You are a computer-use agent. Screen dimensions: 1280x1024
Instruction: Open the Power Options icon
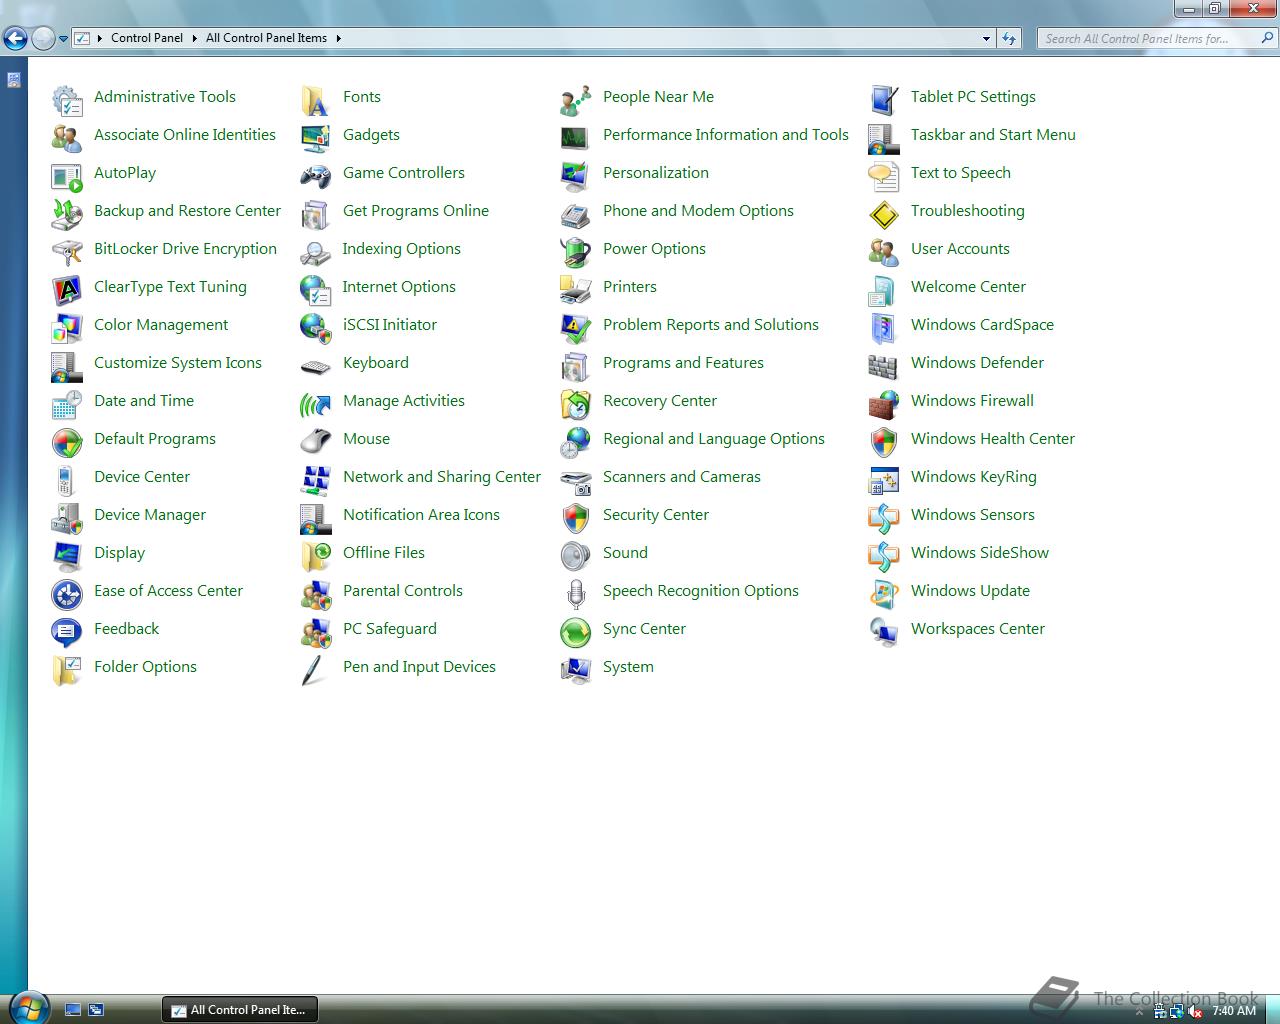576,251
